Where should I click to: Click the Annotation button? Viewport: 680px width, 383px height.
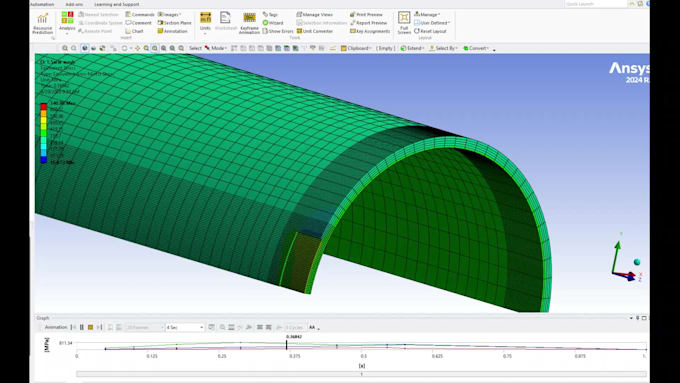click(173, 31)
